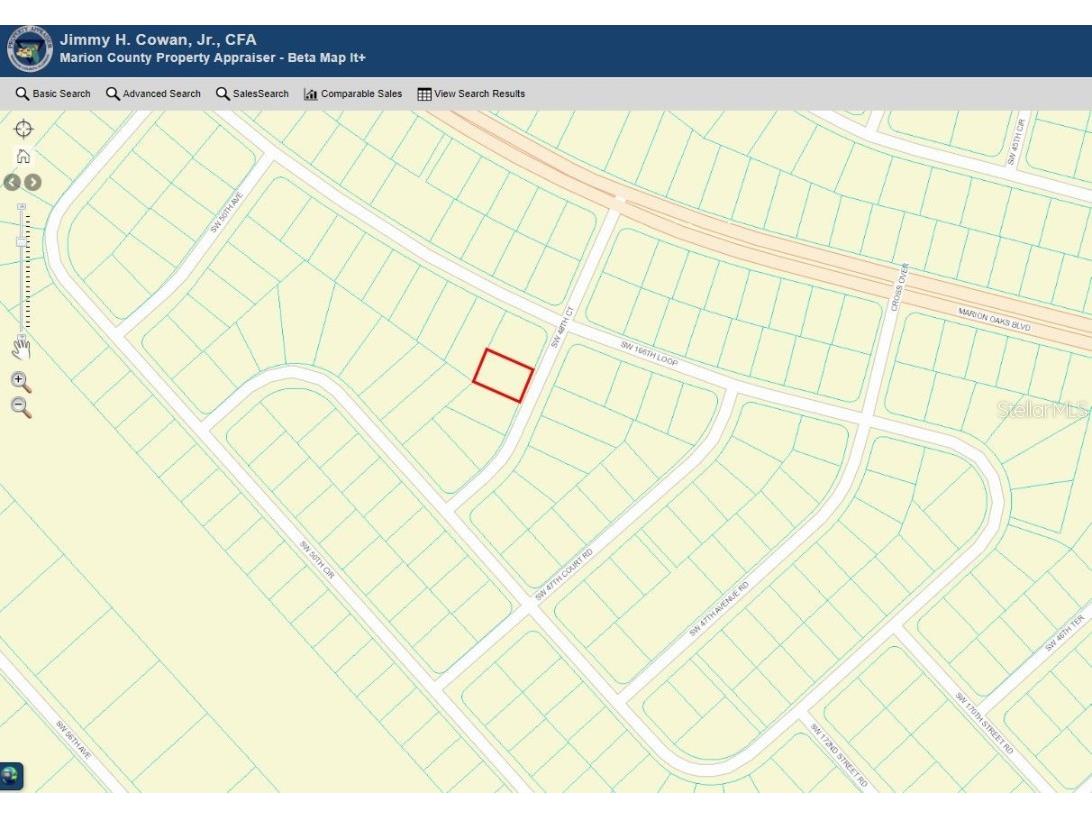Screen dimensions: 1092x819
Task: Click the zoom in magnifier icon
Action: [21, 381]
